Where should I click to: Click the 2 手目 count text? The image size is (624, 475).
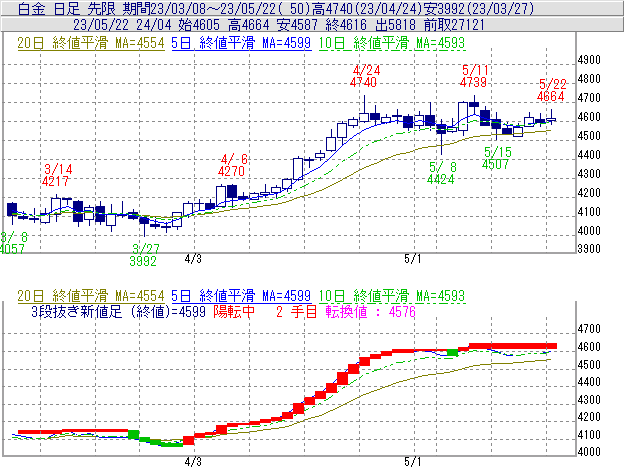tap(296, 312)
